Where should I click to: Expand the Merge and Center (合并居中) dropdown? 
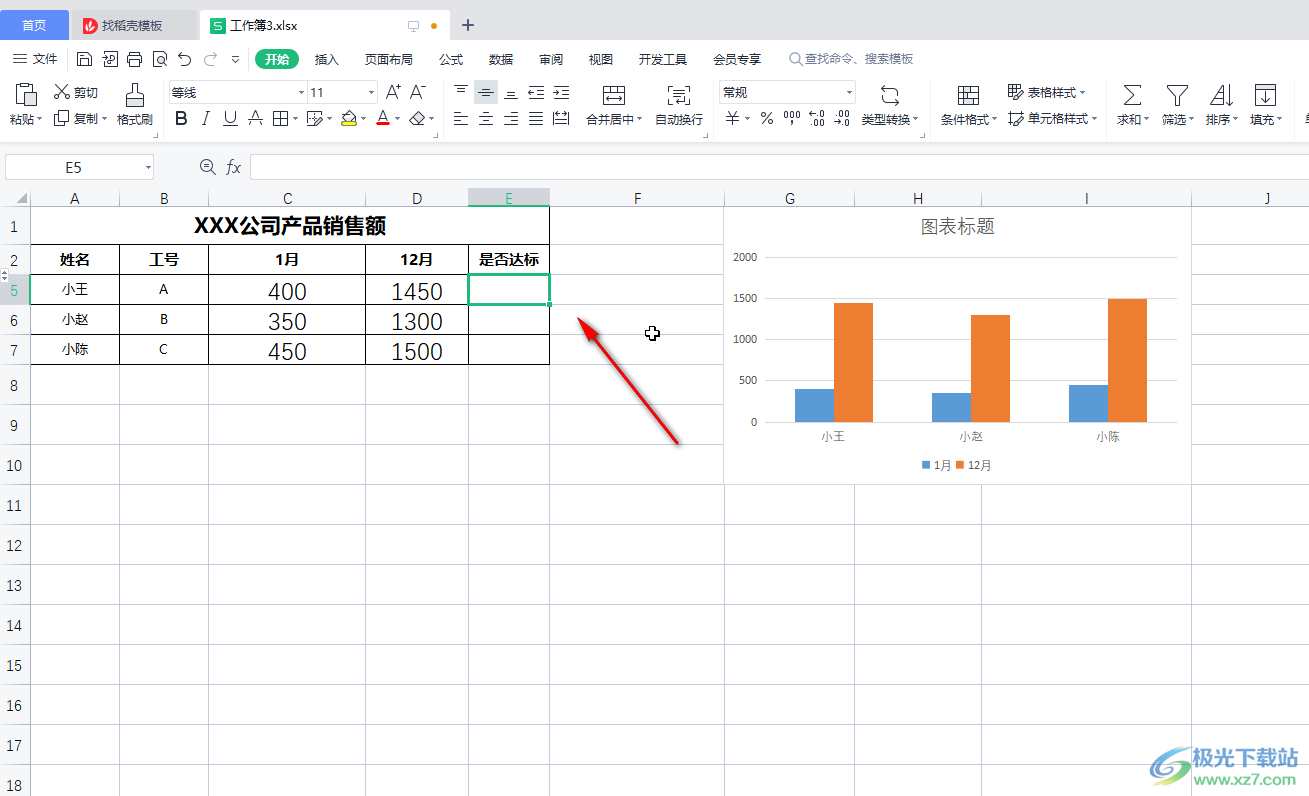(639, 120)
